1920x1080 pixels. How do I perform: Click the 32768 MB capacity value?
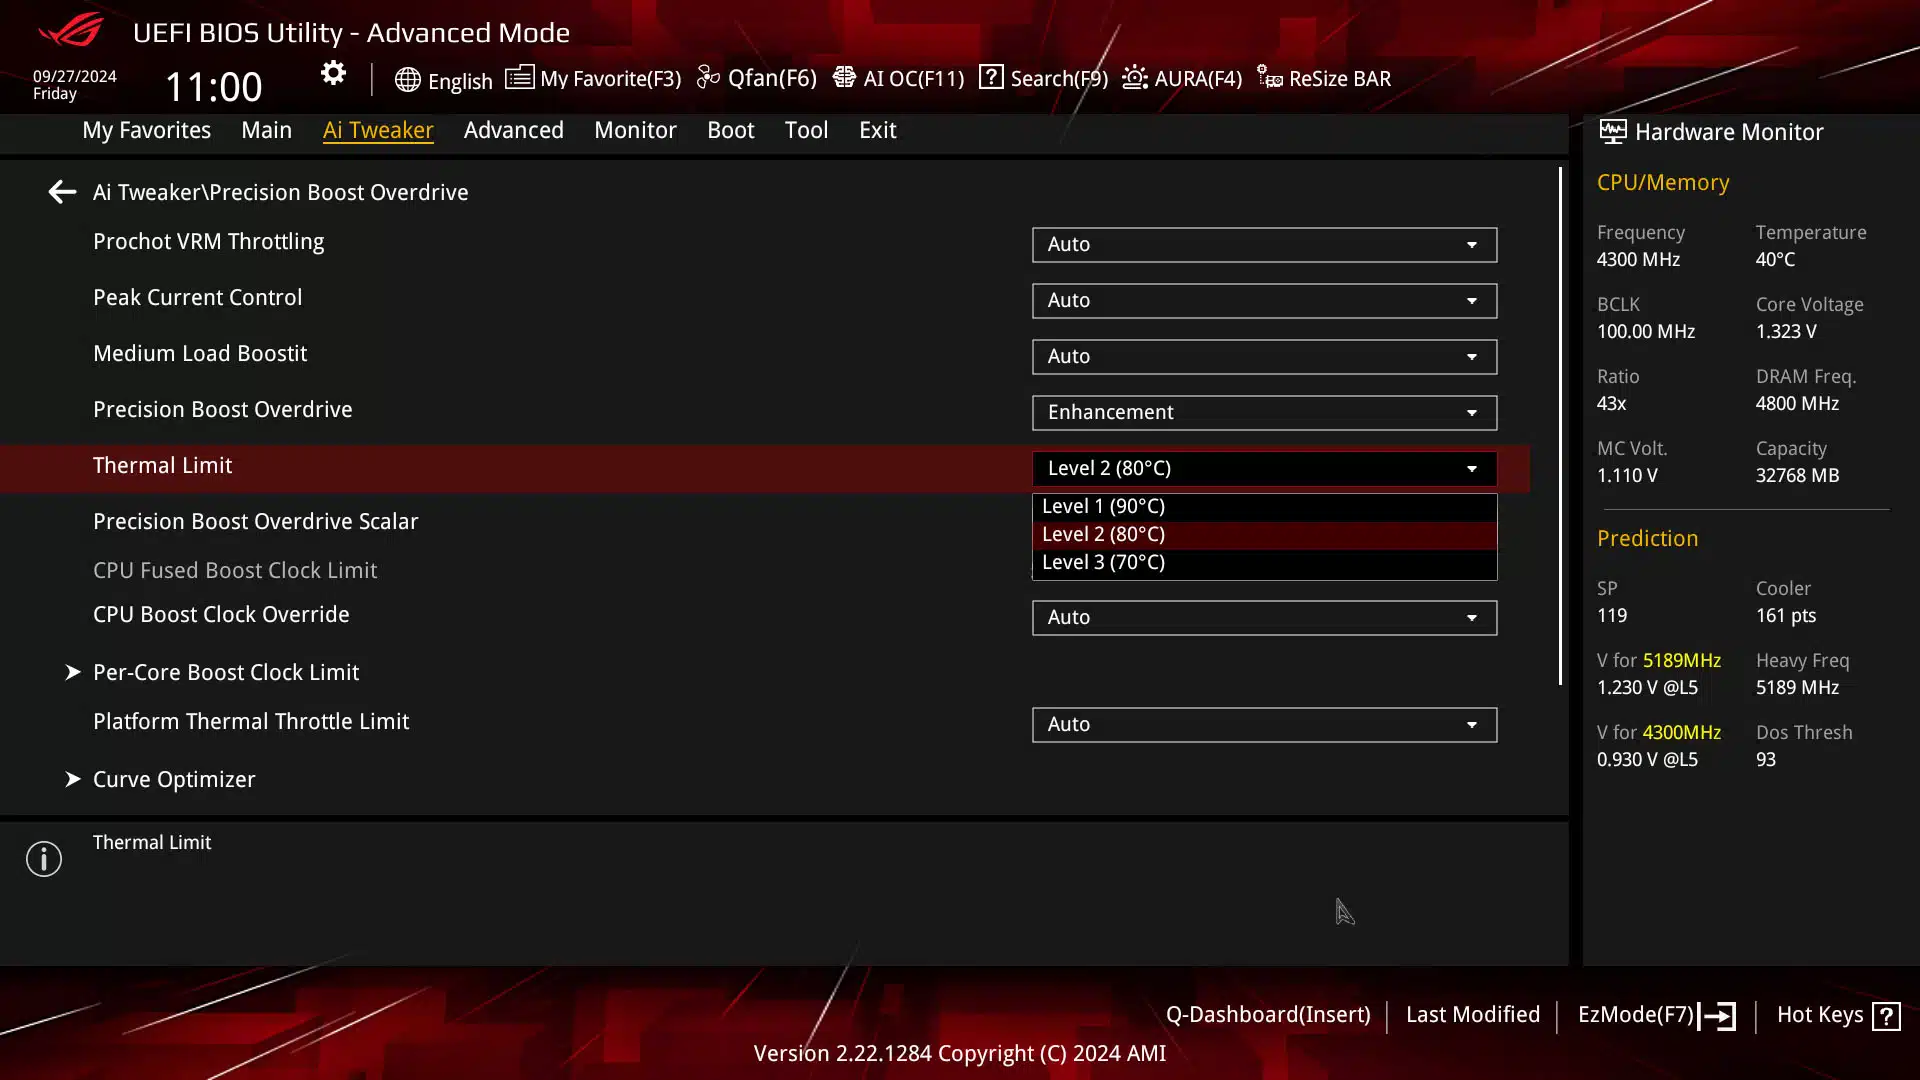click(1797, 476)
